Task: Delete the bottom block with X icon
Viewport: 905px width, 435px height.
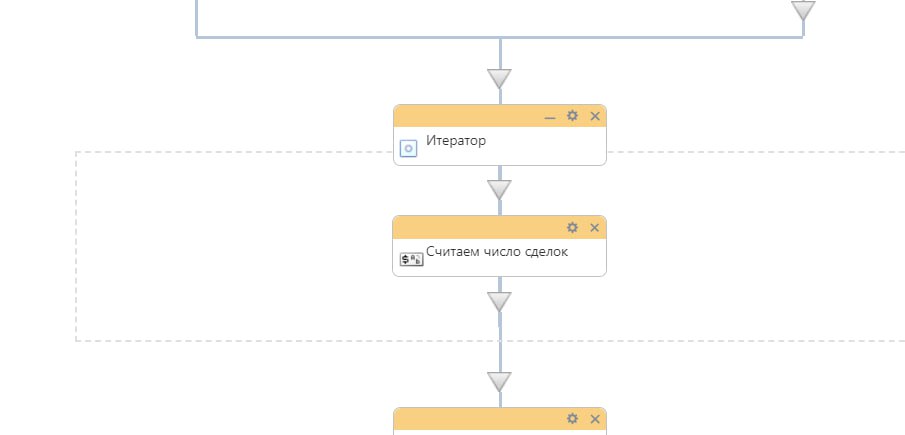Action: [595, 418]
